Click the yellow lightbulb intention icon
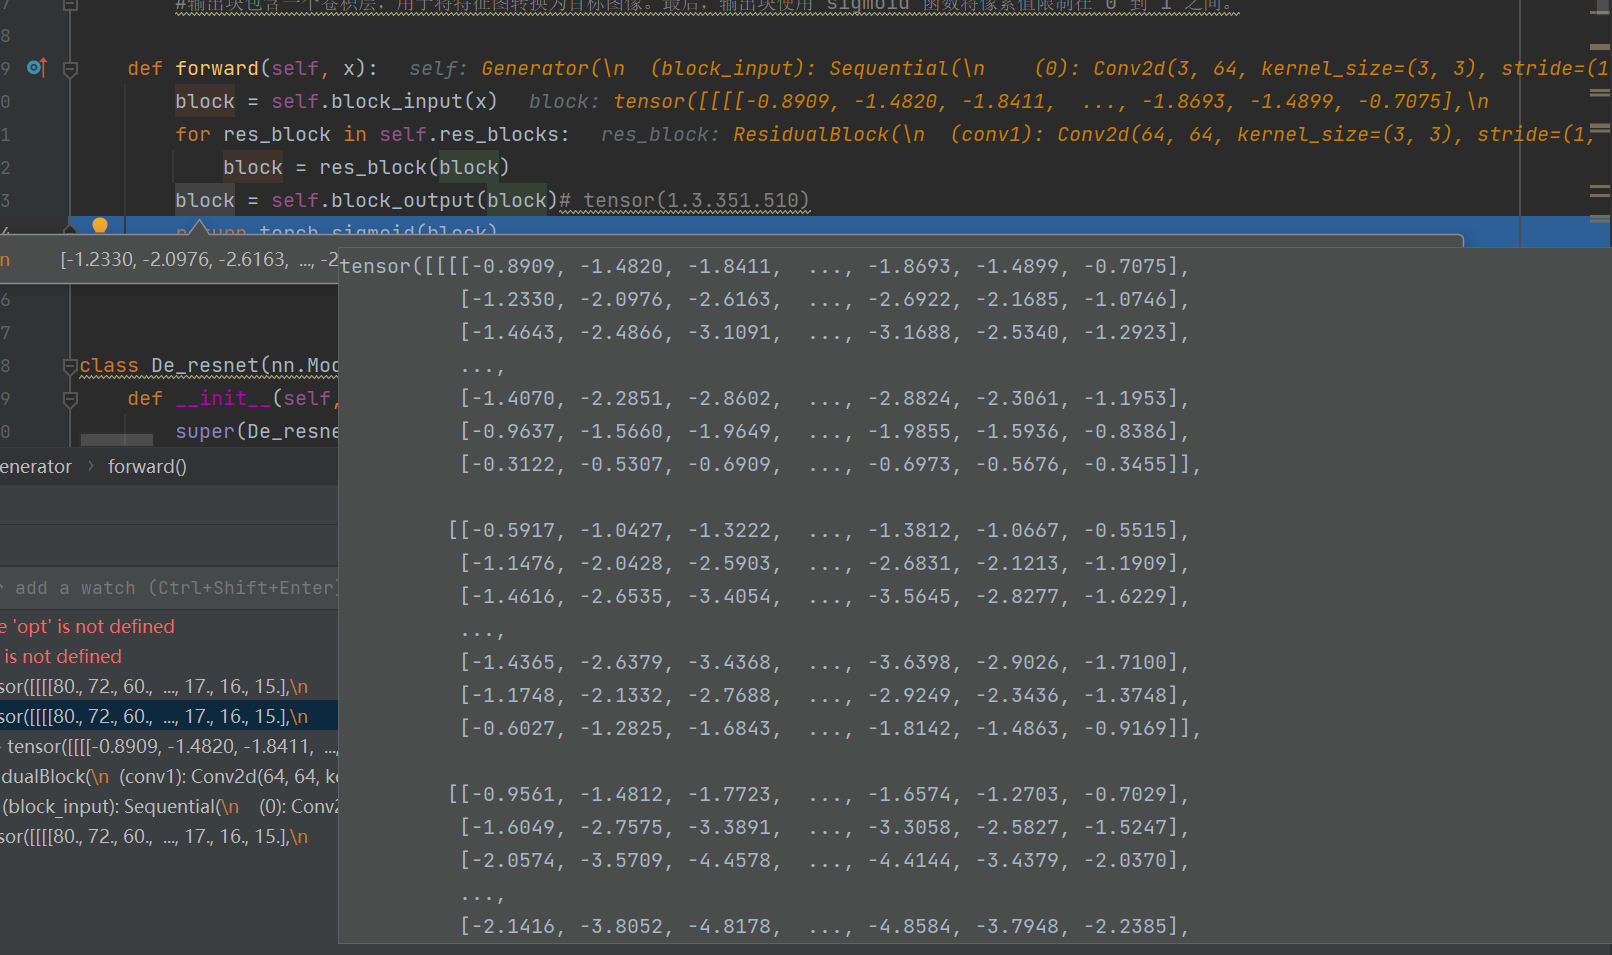 pos(100,225)
